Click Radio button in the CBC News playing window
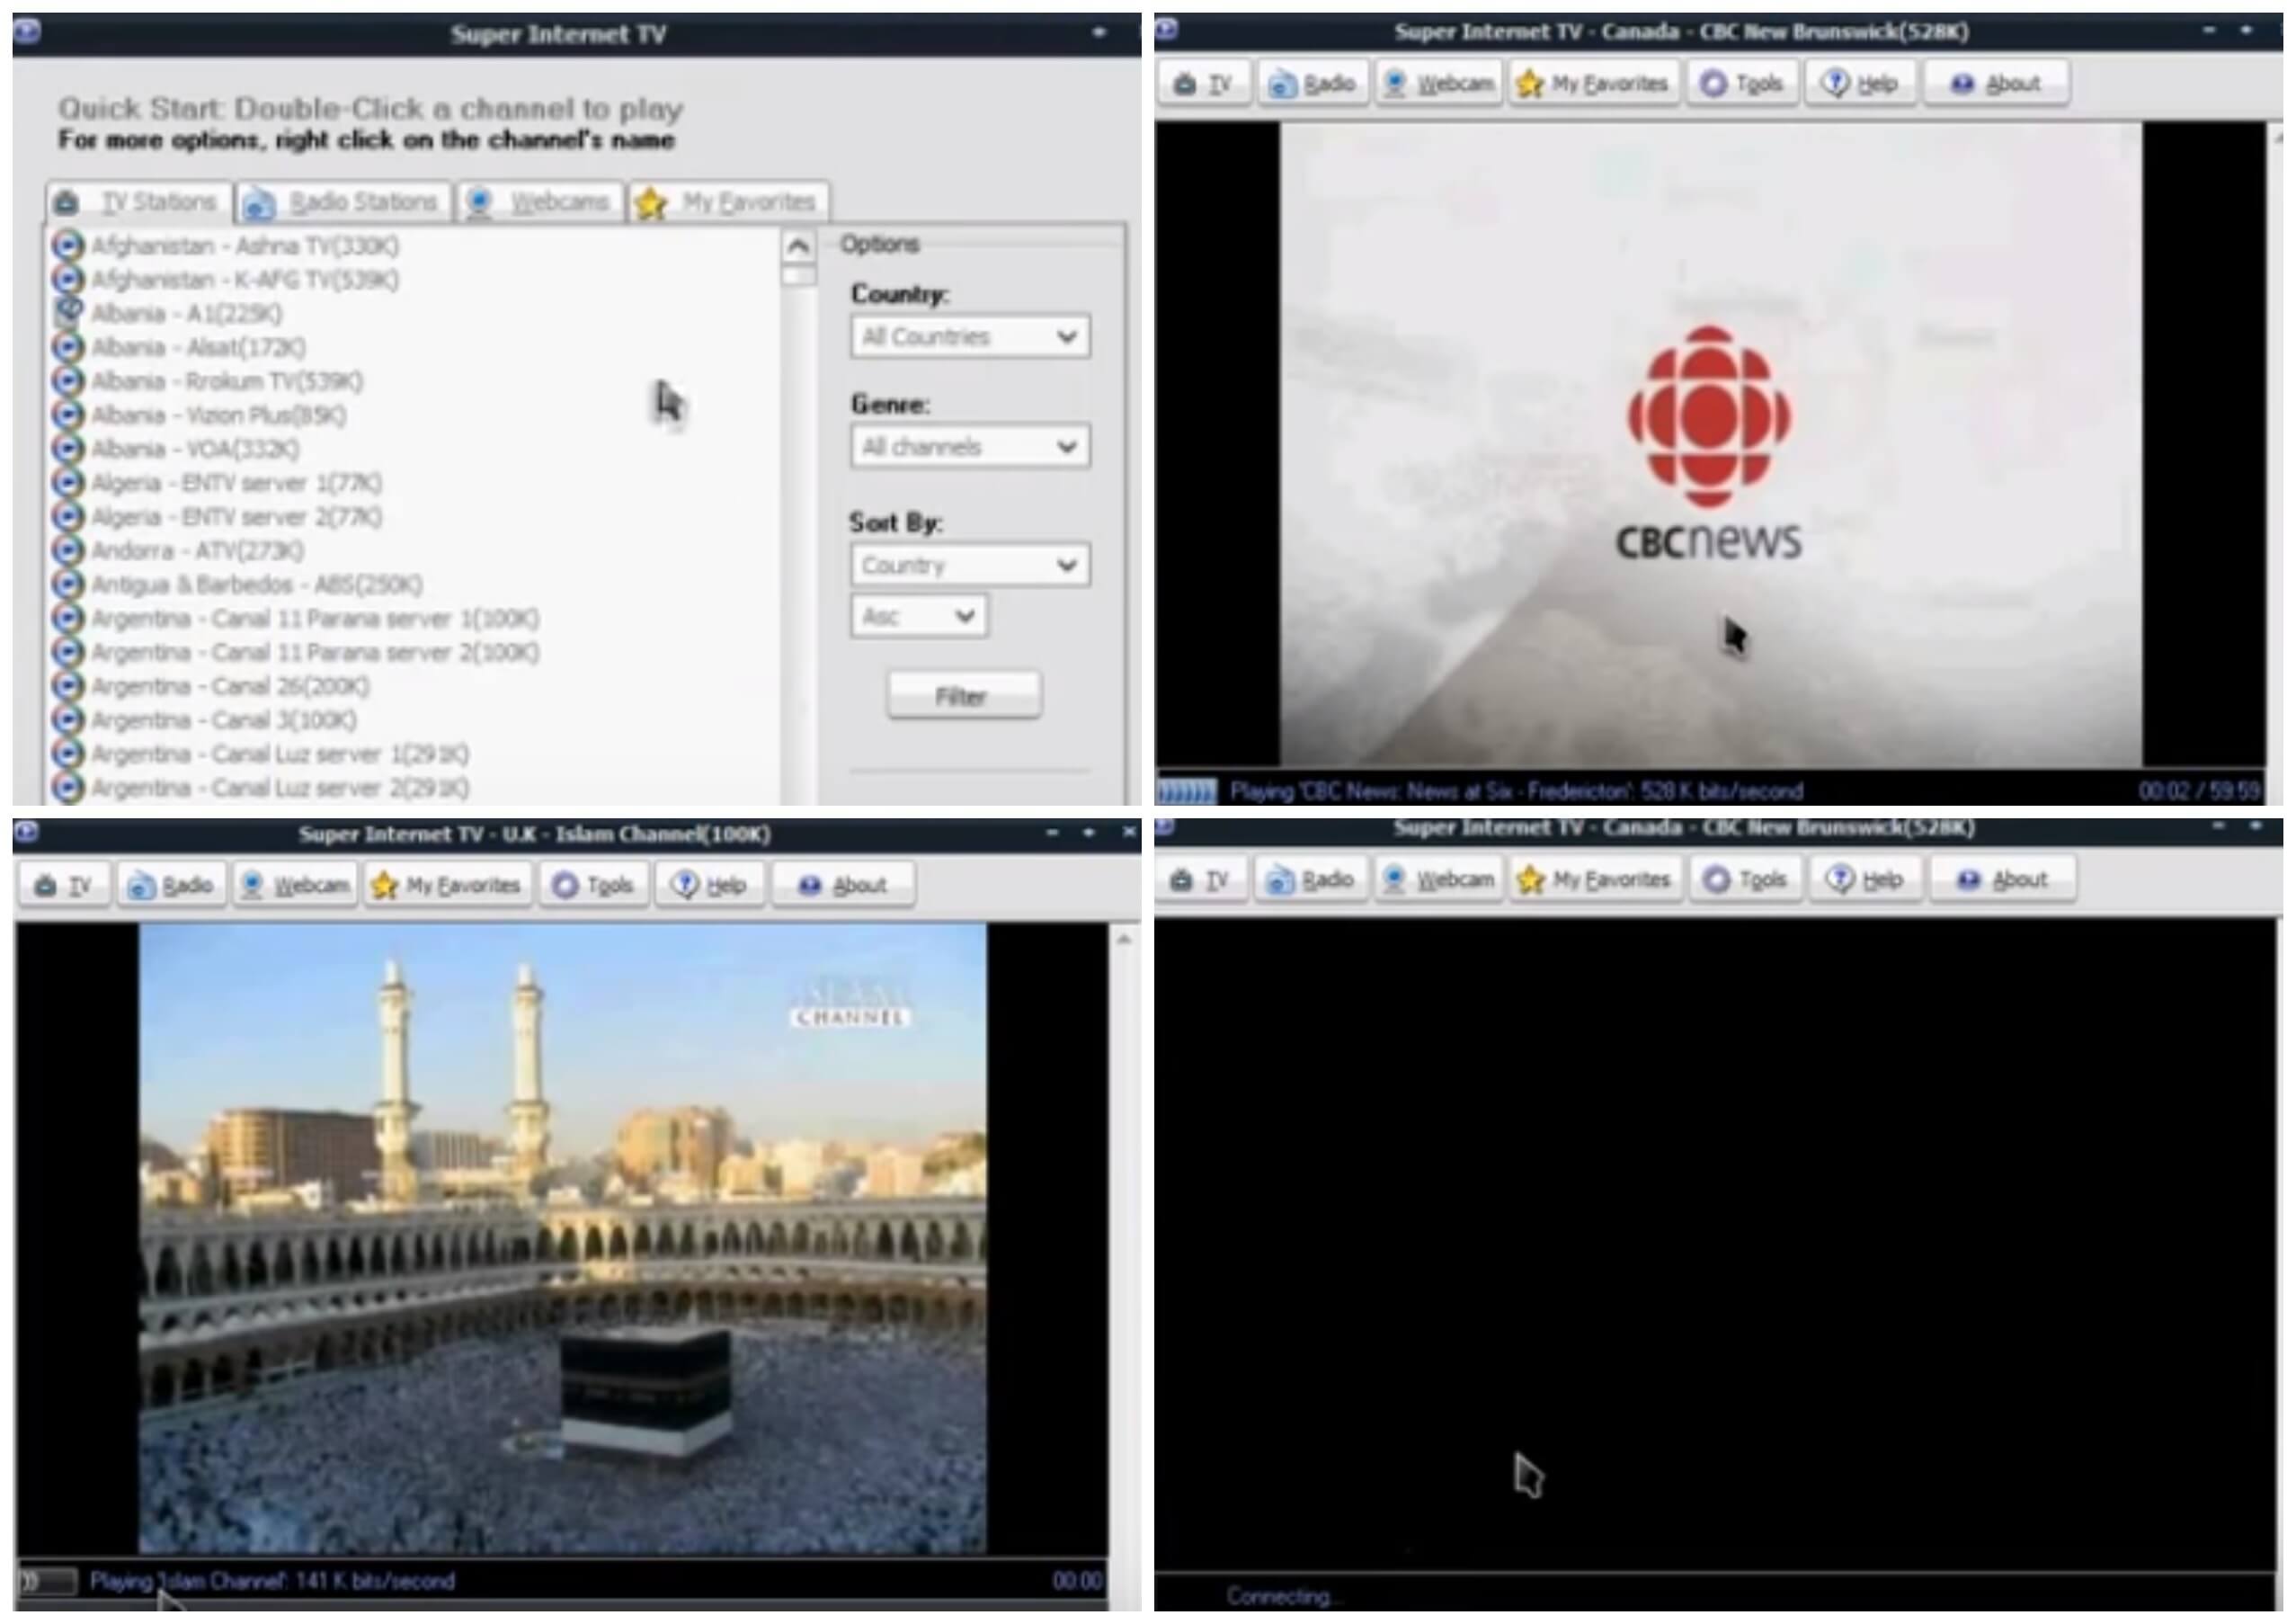2296x1624 pixels. pyautogui.click(x=1312, y=83)
